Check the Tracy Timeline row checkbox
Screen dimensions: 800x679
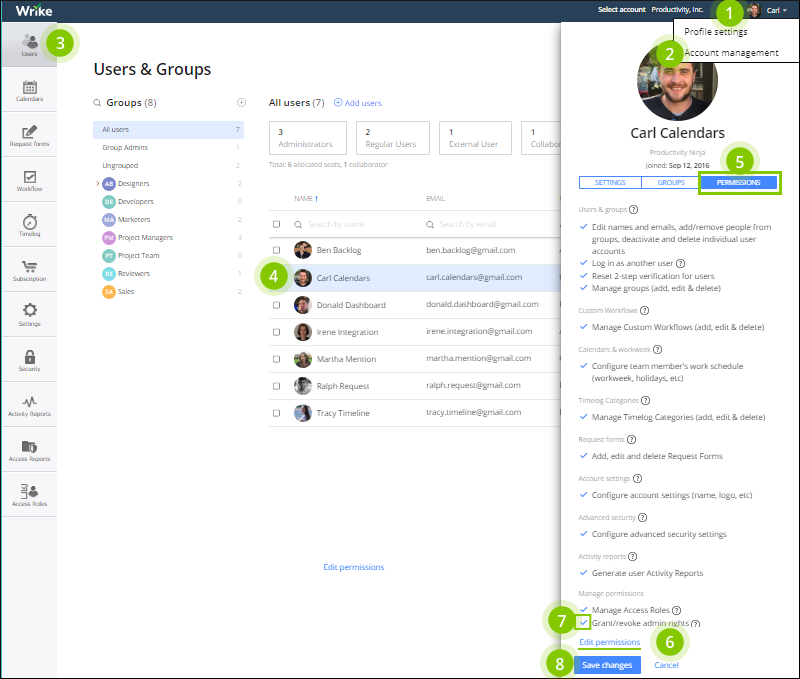(277, 413)
